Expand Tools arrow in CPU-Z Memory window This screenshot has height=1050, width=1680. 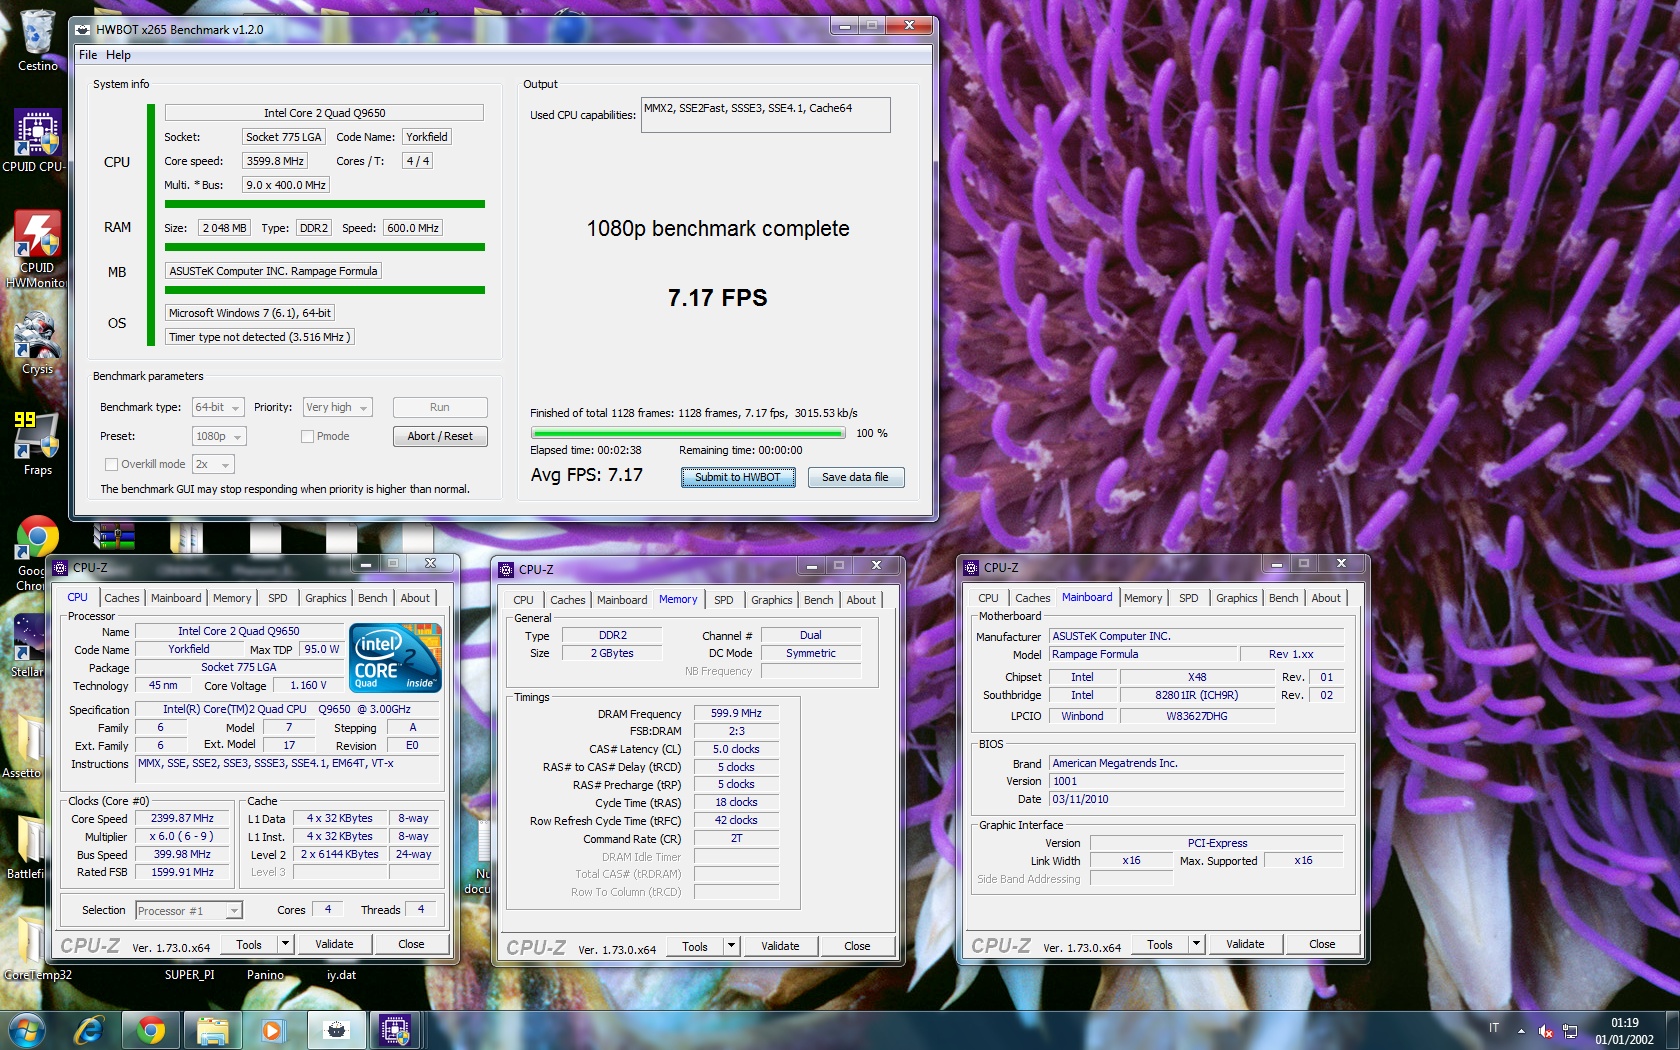pos(731,946)
